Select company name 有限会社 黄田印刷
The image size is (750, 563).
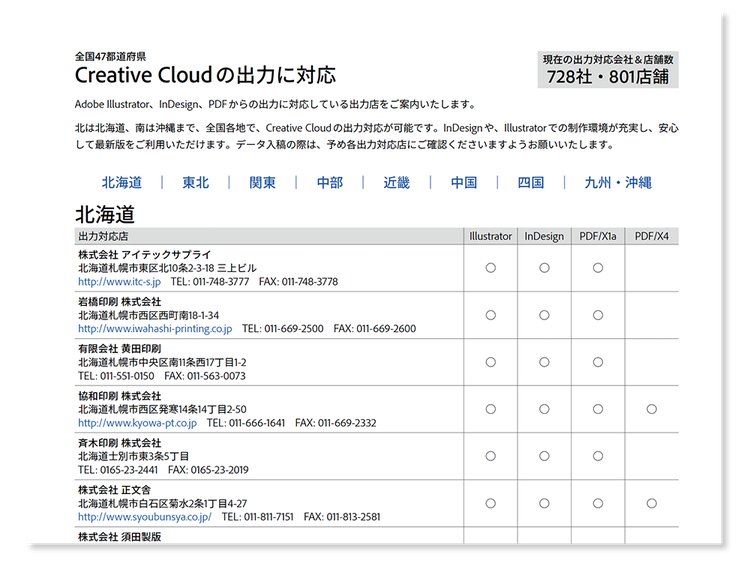120,349
